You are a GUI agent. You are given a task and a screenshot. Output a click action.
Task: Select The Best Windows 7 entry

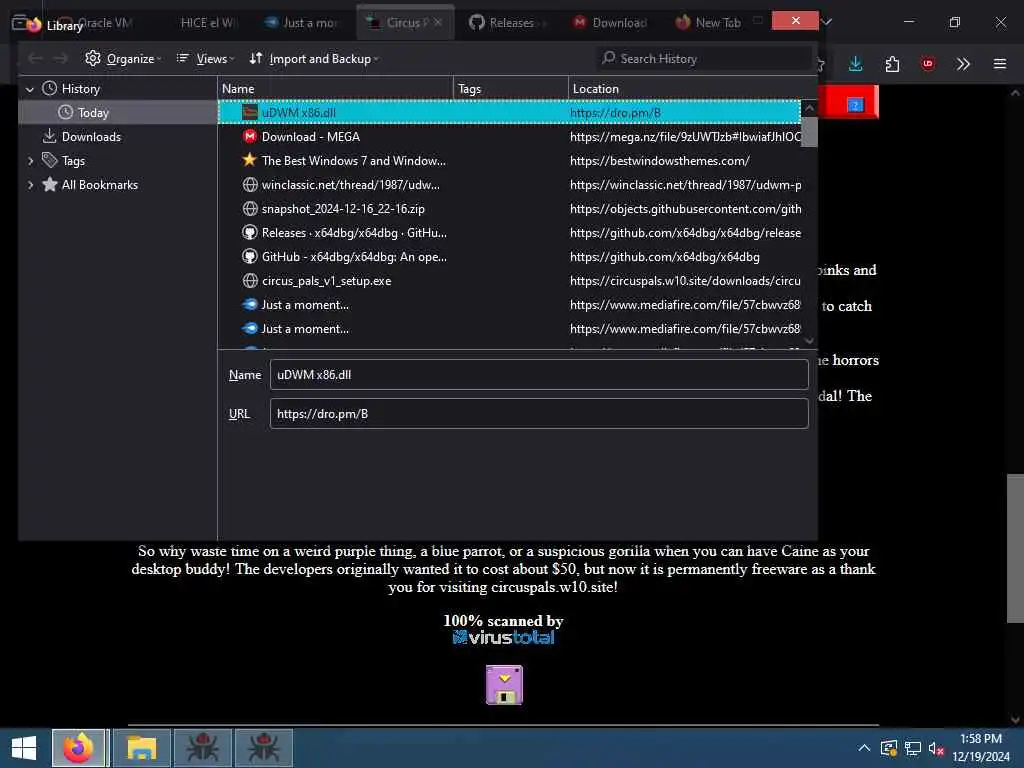[509, 161]
